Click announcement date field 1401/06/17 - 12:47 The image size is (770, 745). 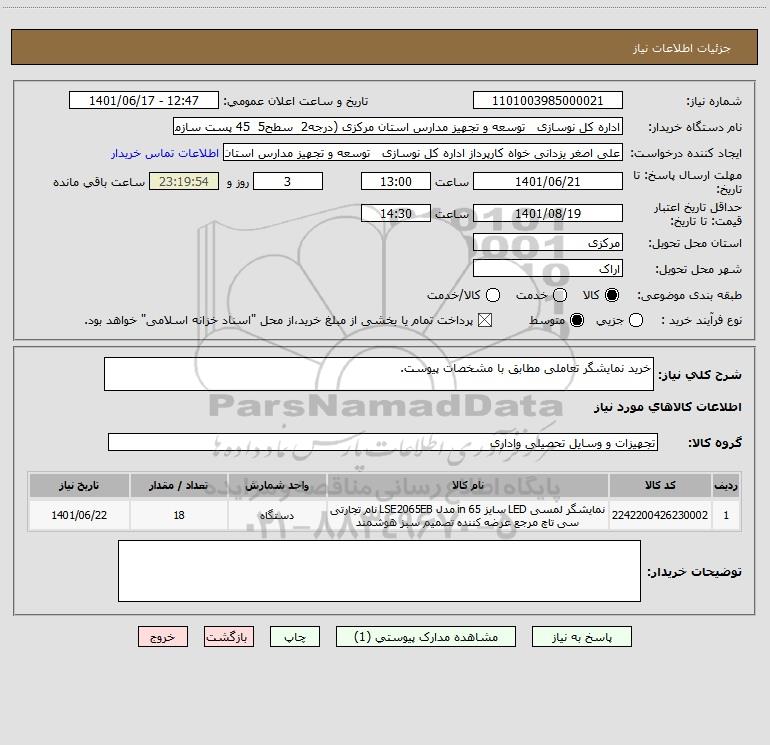pos(144,101)
